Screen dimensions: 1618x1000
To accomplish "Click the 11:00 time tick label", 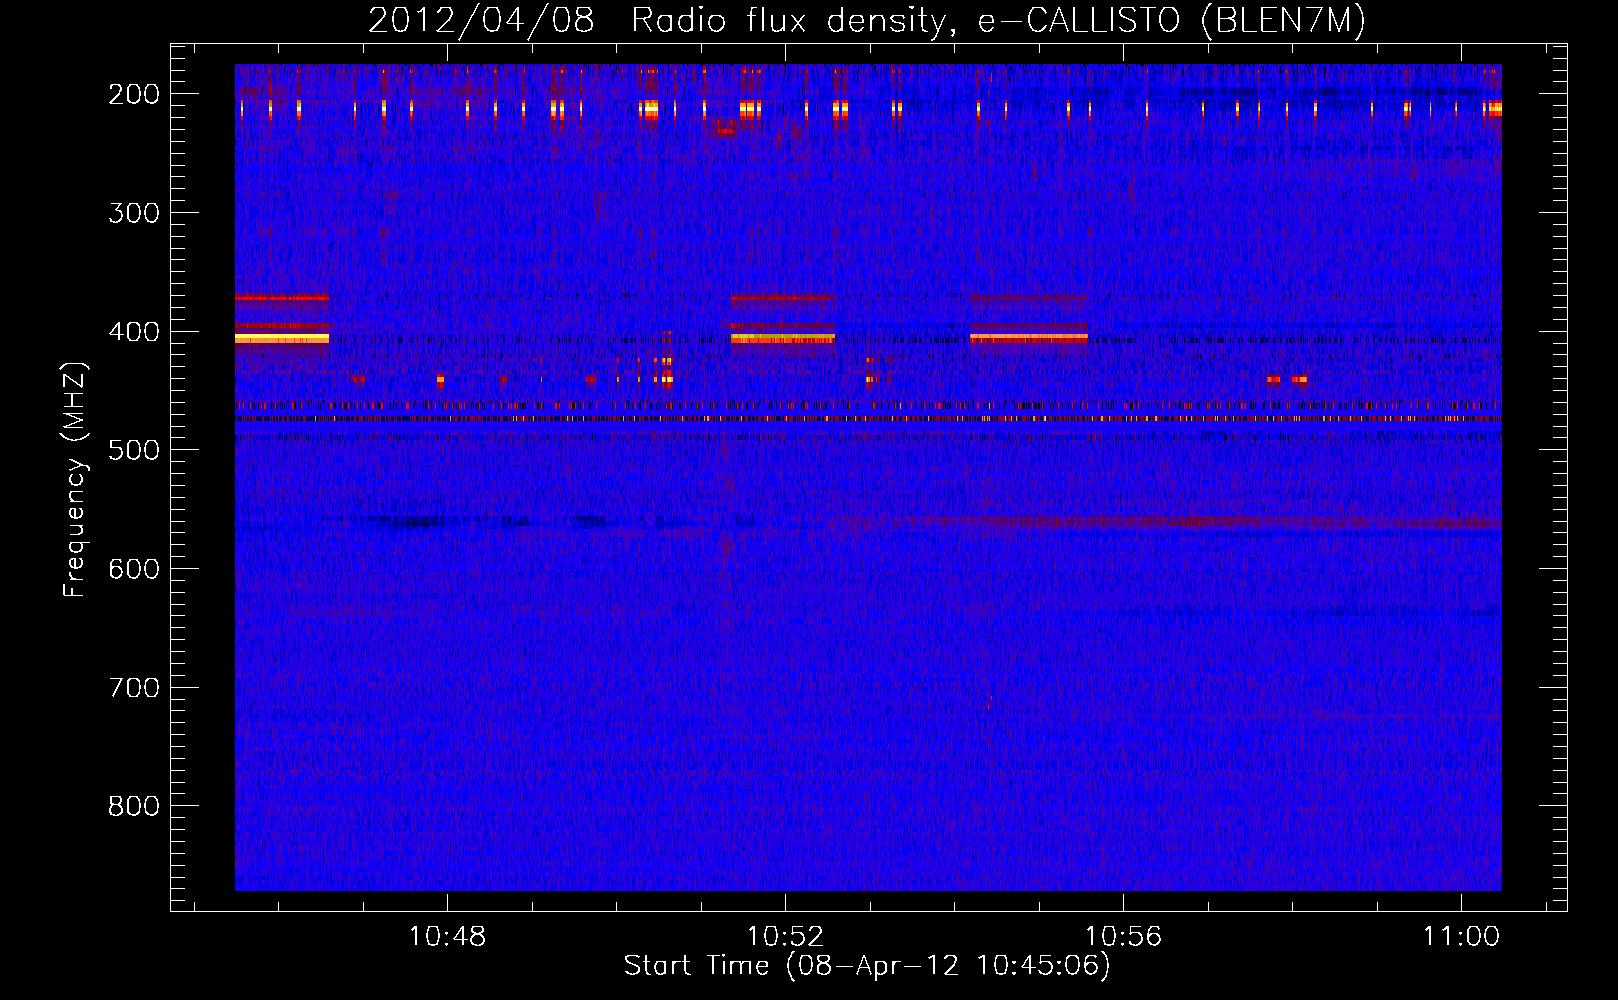I will pos(1462,936).
